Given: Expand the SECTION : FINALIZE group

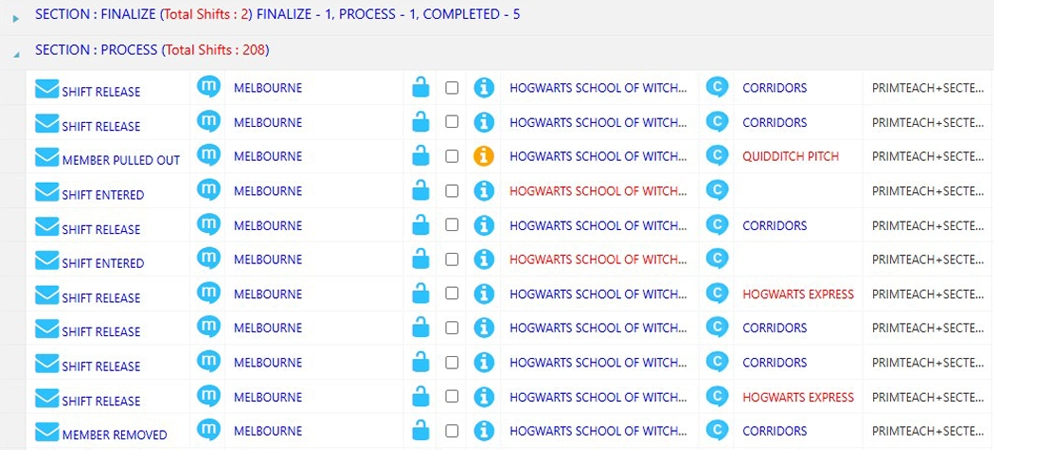Looking at the screenshot, I should coord(16,19).
